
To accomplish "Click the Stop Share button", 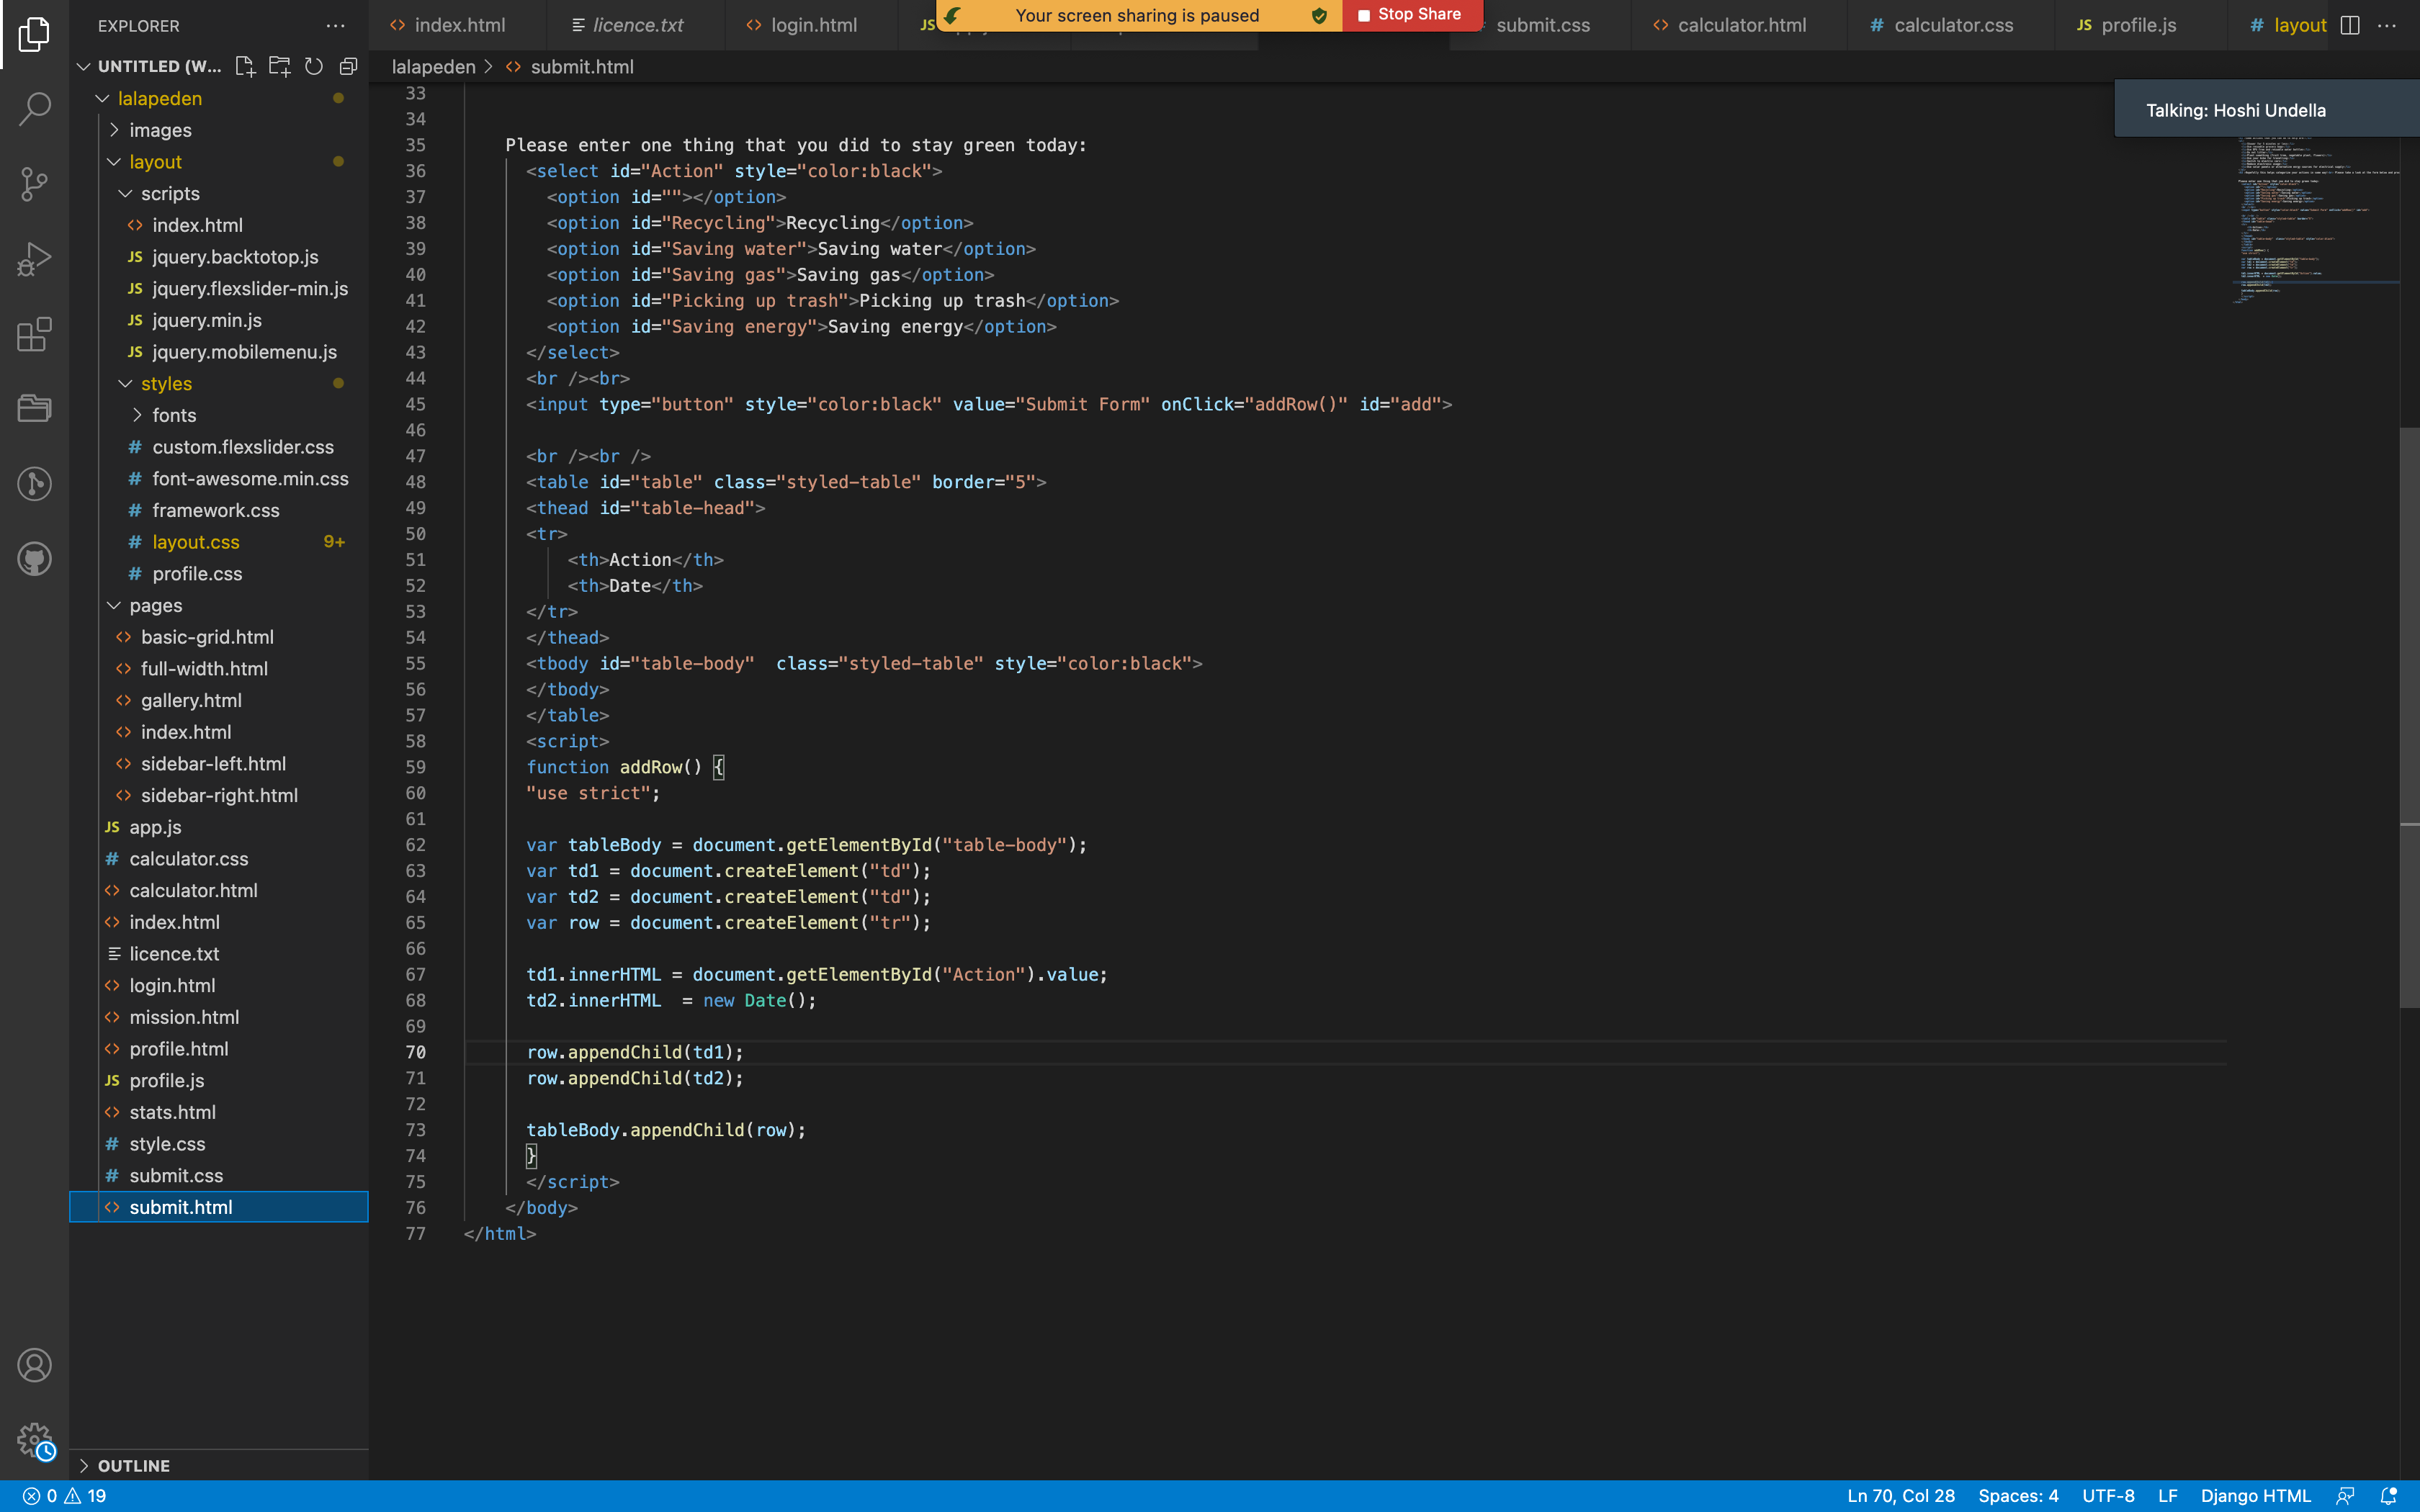I will point(1410,14).
